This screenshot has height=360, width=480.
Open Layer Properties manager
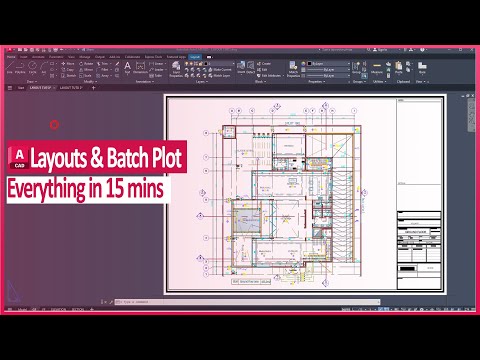tap(176, 69)
